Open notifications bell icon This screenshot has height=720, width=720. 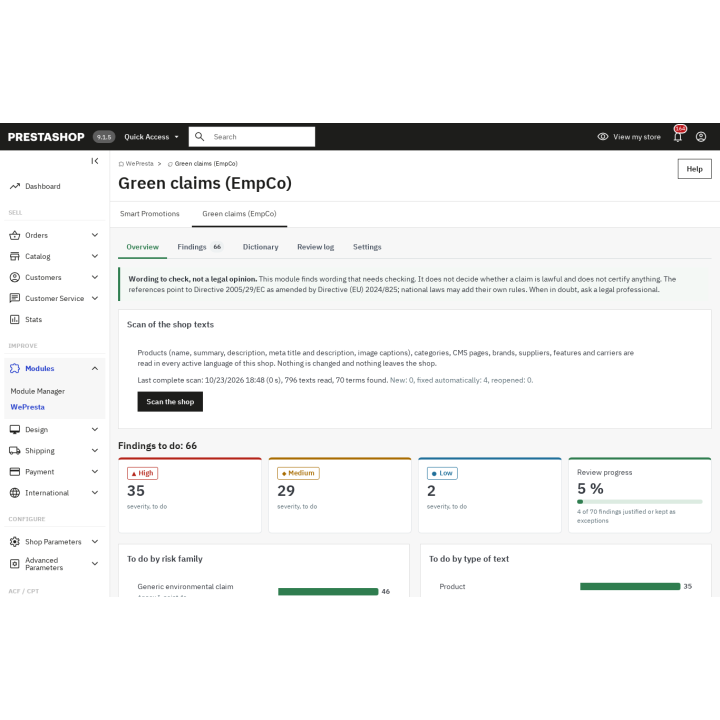tap(678, 137)
